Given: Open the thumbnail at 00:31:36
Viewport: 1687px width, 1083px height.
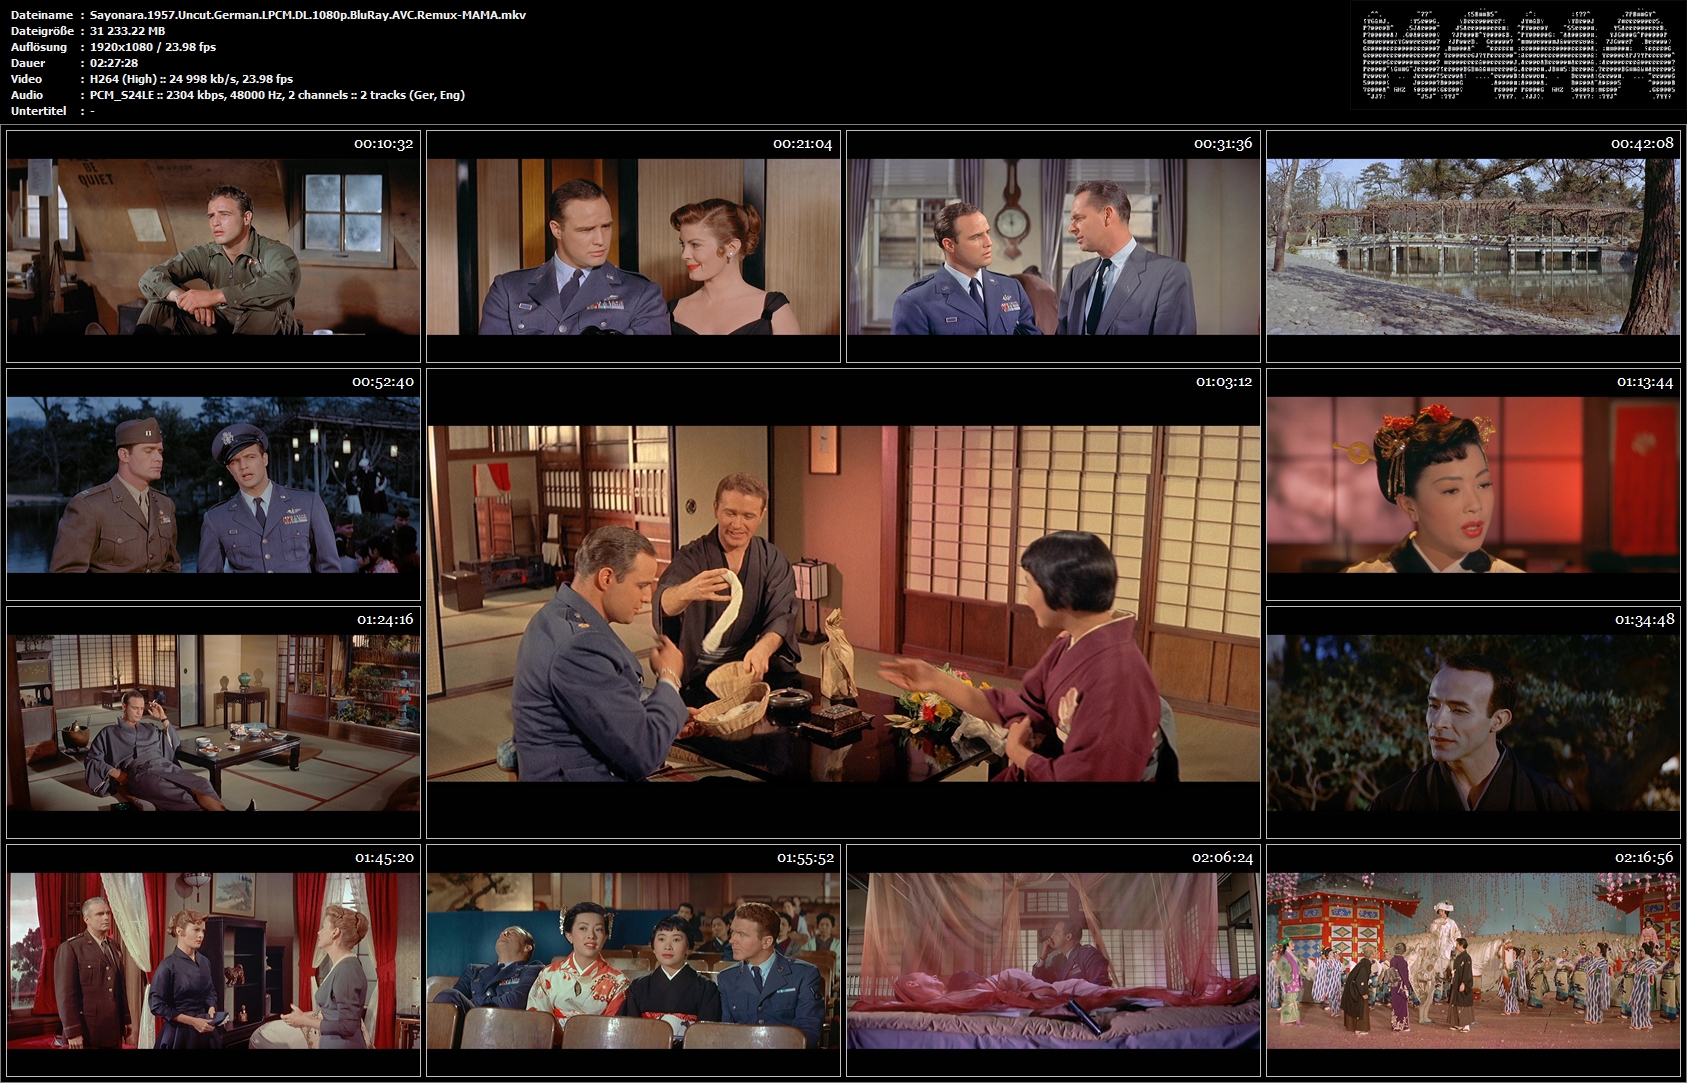Looking at the screenshot, I should coord(1053,246).
